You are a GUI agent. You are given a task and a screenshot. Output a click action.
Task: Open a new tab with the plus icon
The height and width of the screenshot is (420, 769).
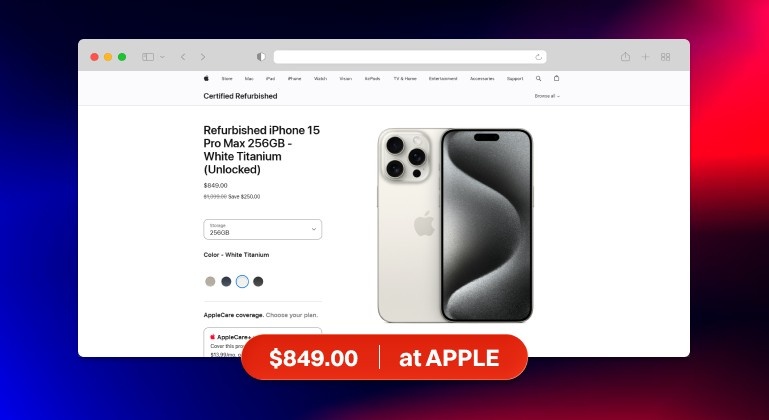(x=645, y=57)
